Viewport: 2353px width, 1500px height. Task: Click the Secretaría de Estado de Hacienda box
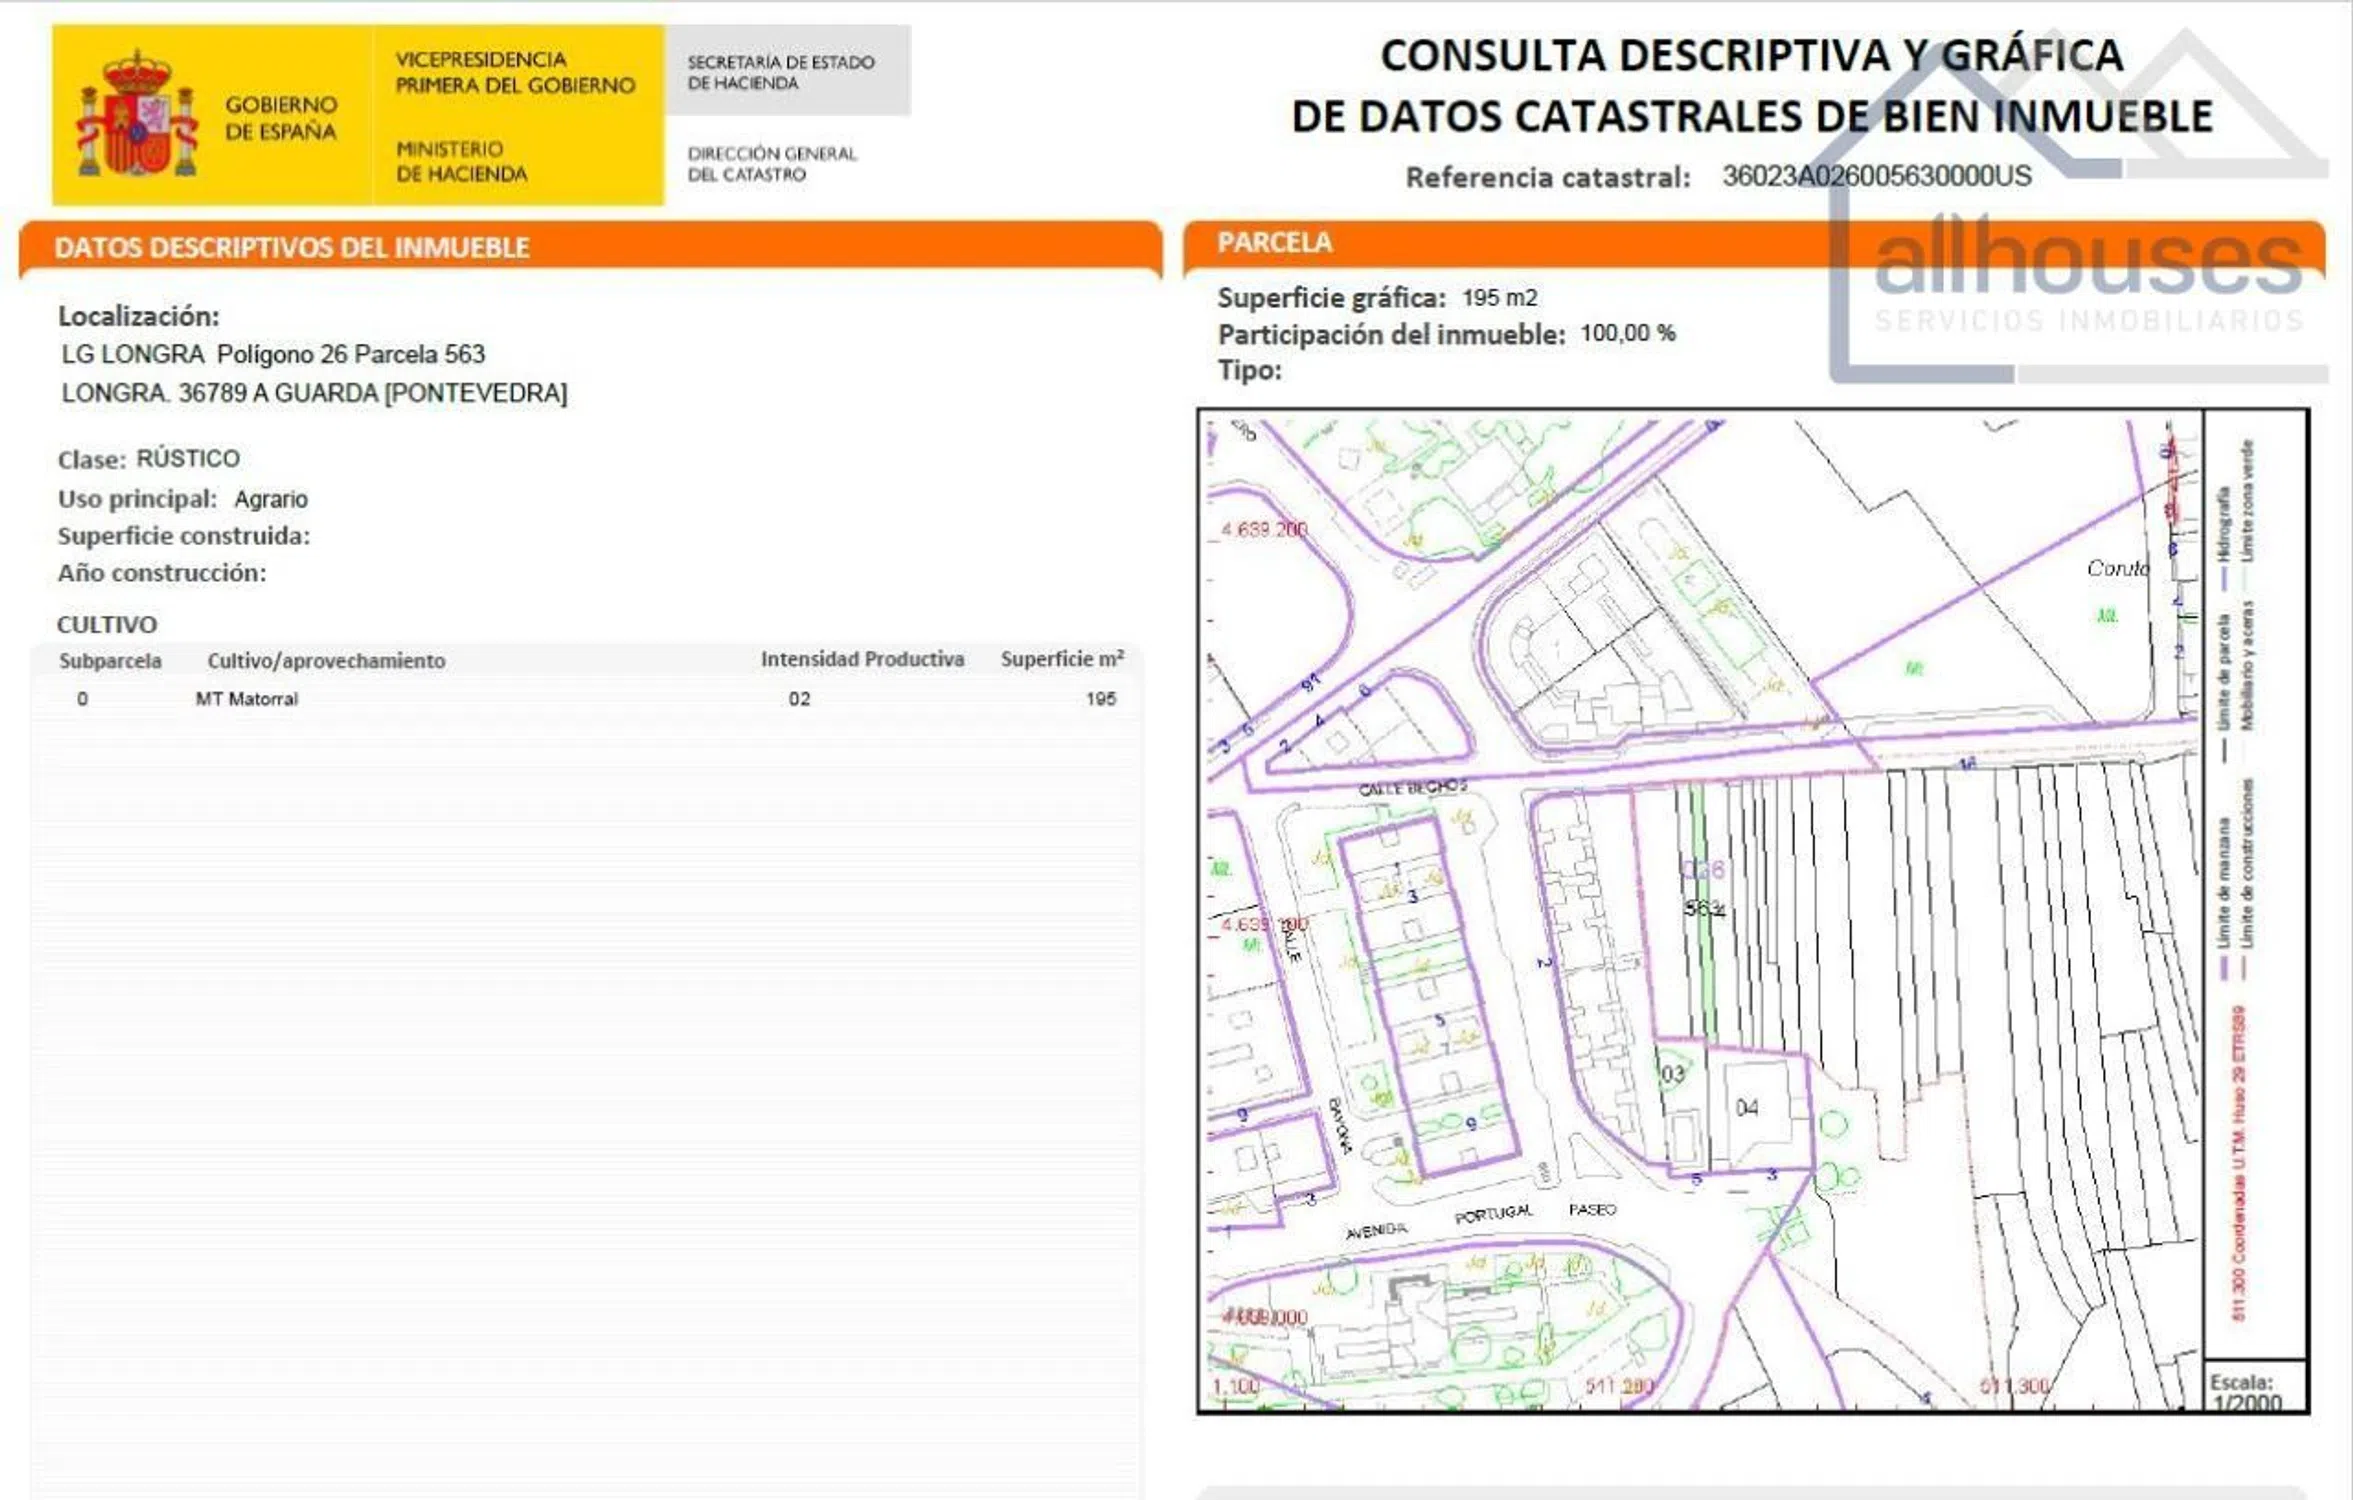point(787,72)
